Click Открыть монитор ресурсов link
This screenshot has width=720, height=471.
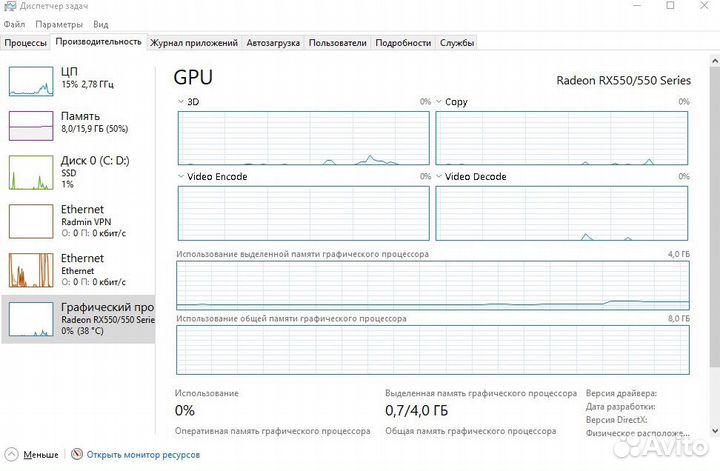tap(143, 454)
